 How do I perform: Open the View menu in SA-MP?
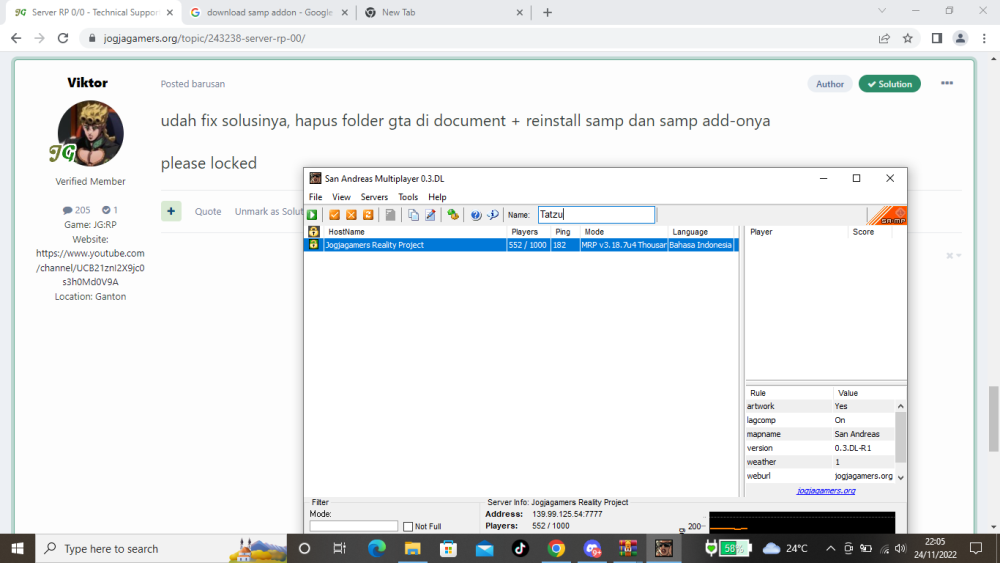tap(341, 197)
